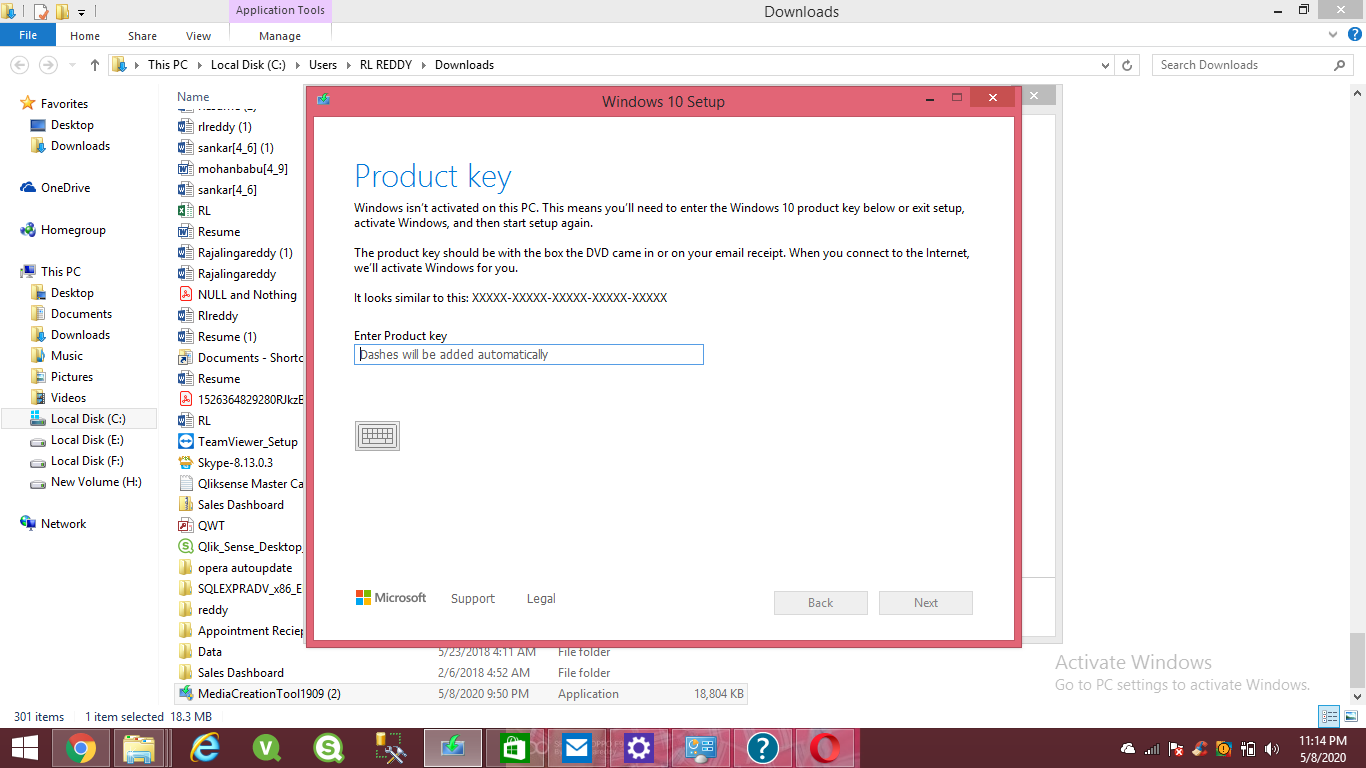Open Windows Store from taskbar
Image resolution: width=1366 pixels, height=768 pixels.
pos(515,748)
